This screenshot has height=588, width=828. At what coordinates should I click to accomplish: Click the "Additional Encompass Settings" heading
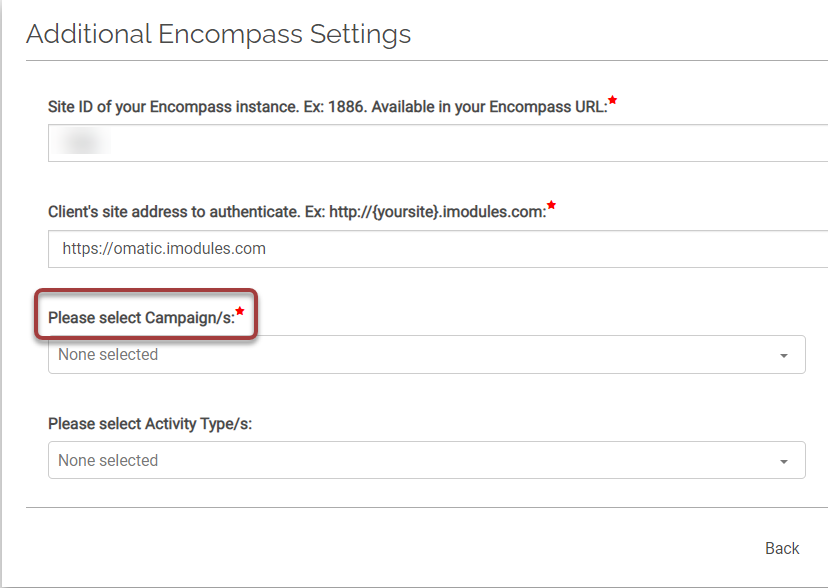pyautogui.click(x=218, y=34)
